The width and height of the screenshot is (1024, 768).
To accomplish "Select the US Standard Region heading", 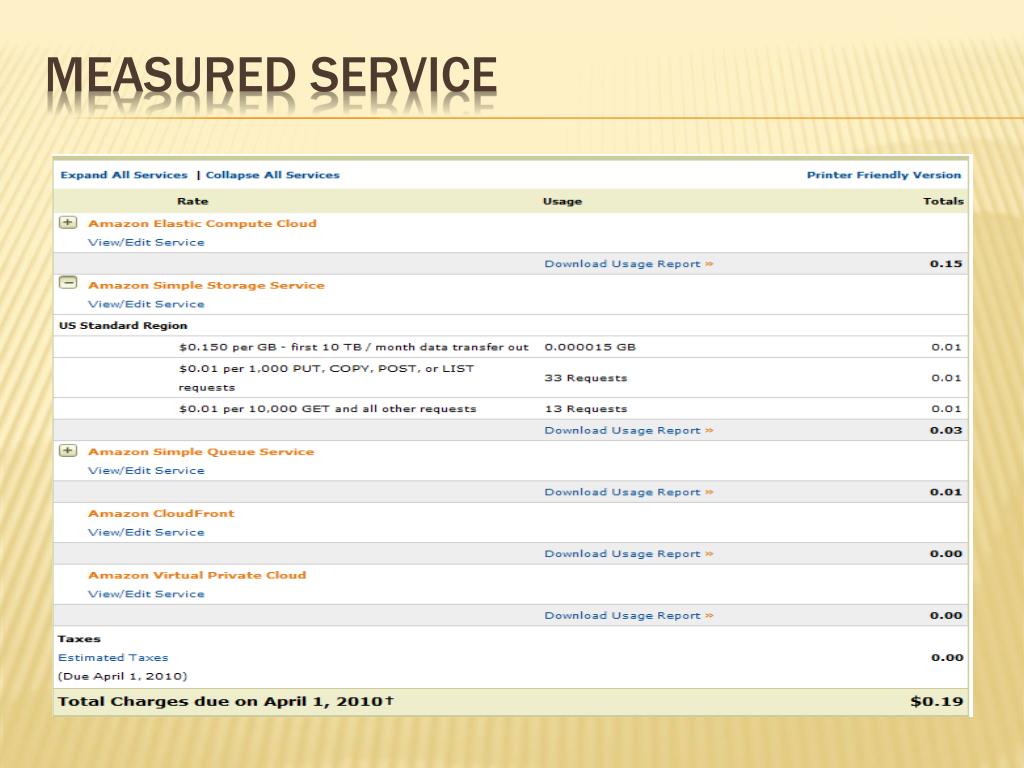I will pyautogui.click(x=123, y=325).
